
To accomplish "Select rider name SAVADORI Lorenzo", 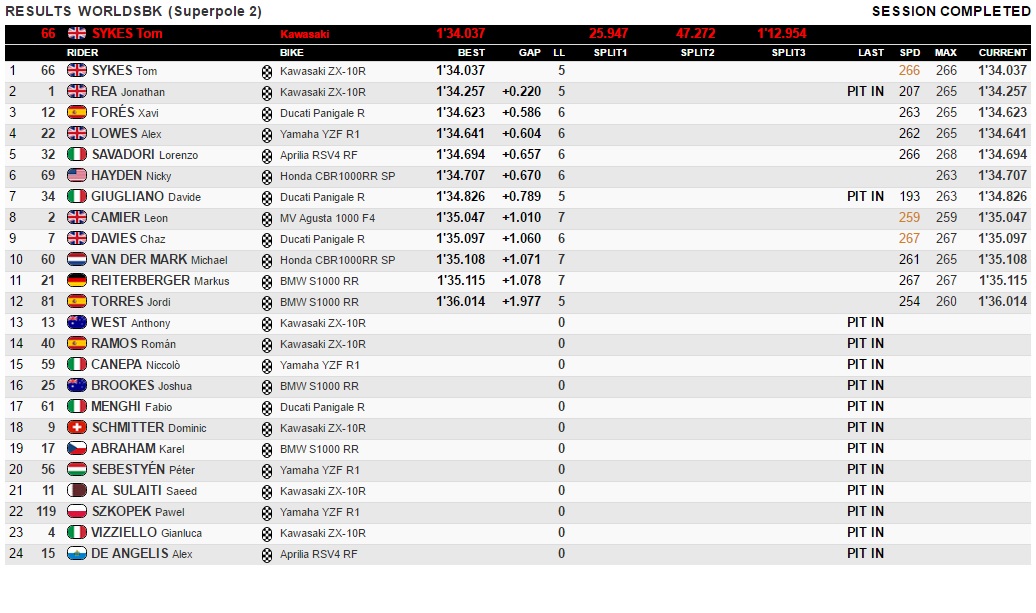I will tap(144, 155).
